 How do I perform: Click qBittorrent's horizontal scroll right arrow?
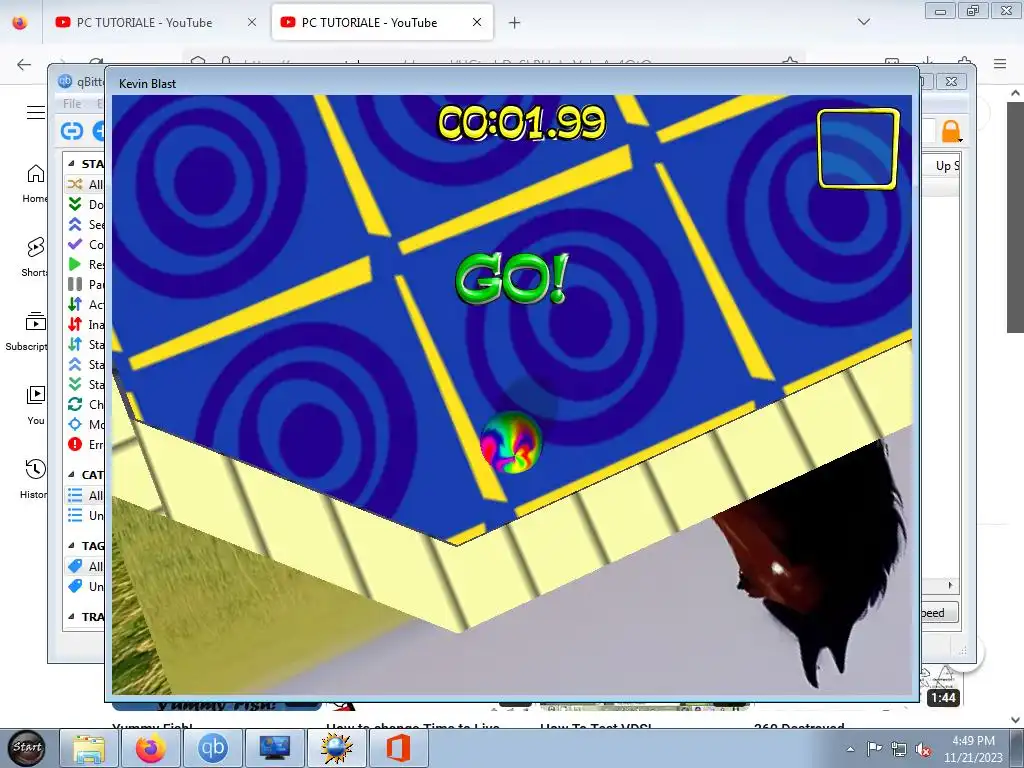tap(950, 585)
